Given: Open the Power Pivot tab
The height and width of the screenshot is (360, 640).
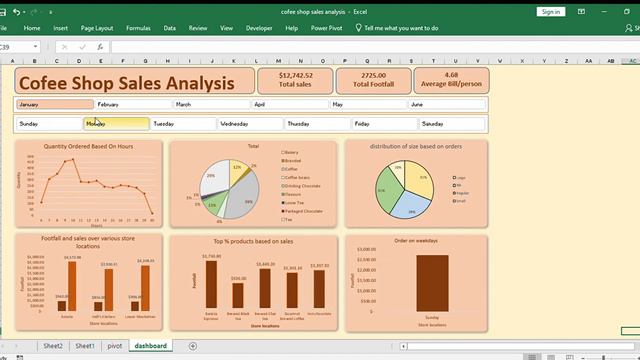Looking at the screenshot, I should tap(327, 28).
